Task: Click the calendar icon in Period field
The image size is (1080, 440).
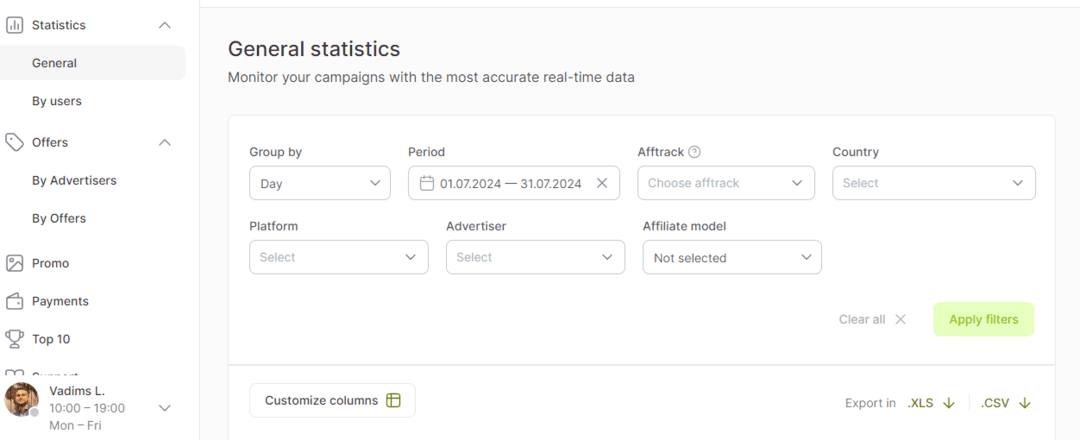Action: point(427,183)
